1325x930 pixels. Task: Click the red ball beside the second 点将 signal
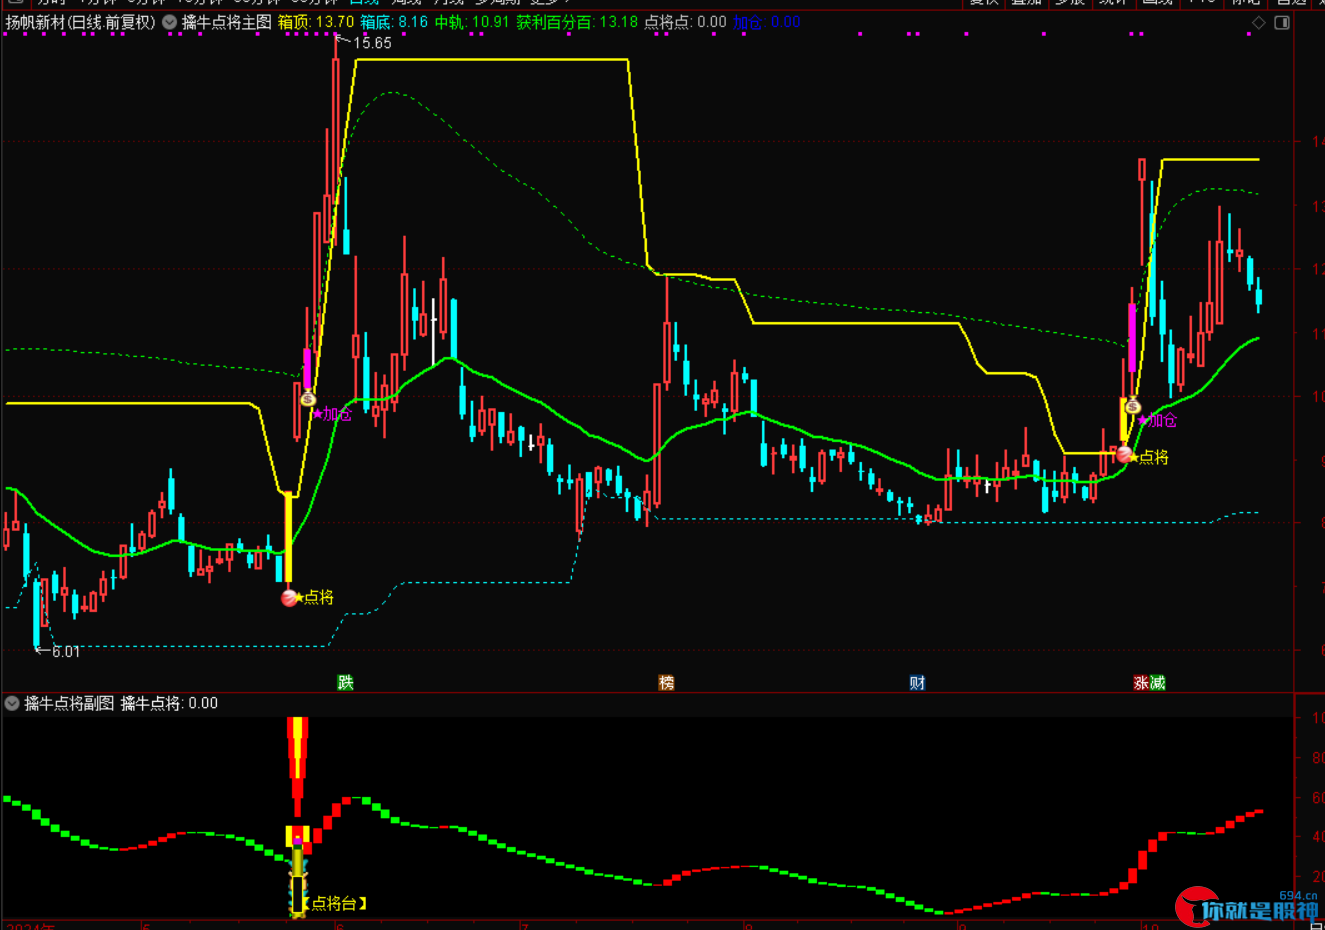[x=1124, y=456]
